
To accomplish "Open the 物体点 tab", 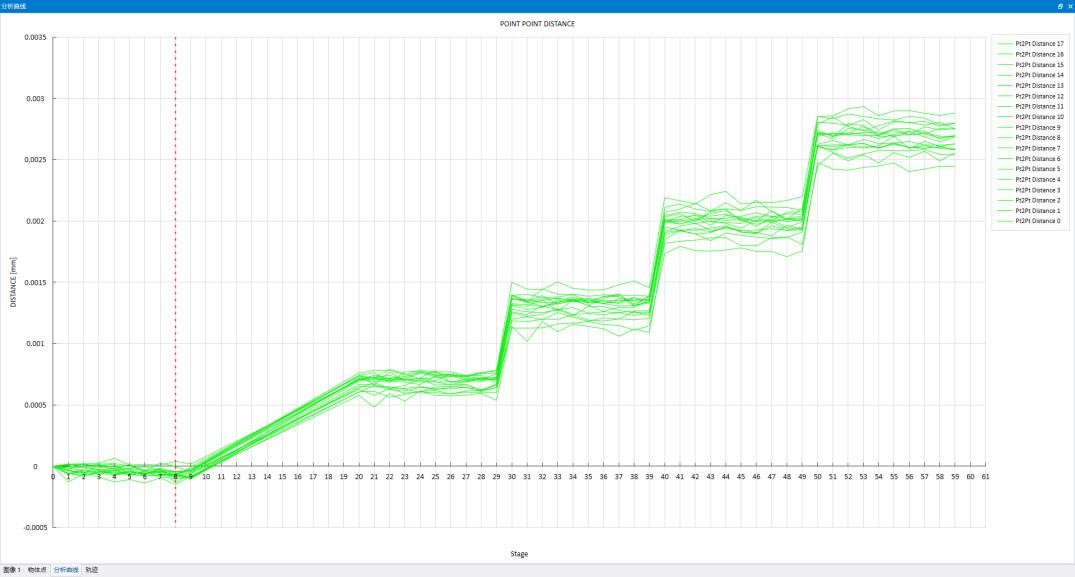I will (38, 570).
